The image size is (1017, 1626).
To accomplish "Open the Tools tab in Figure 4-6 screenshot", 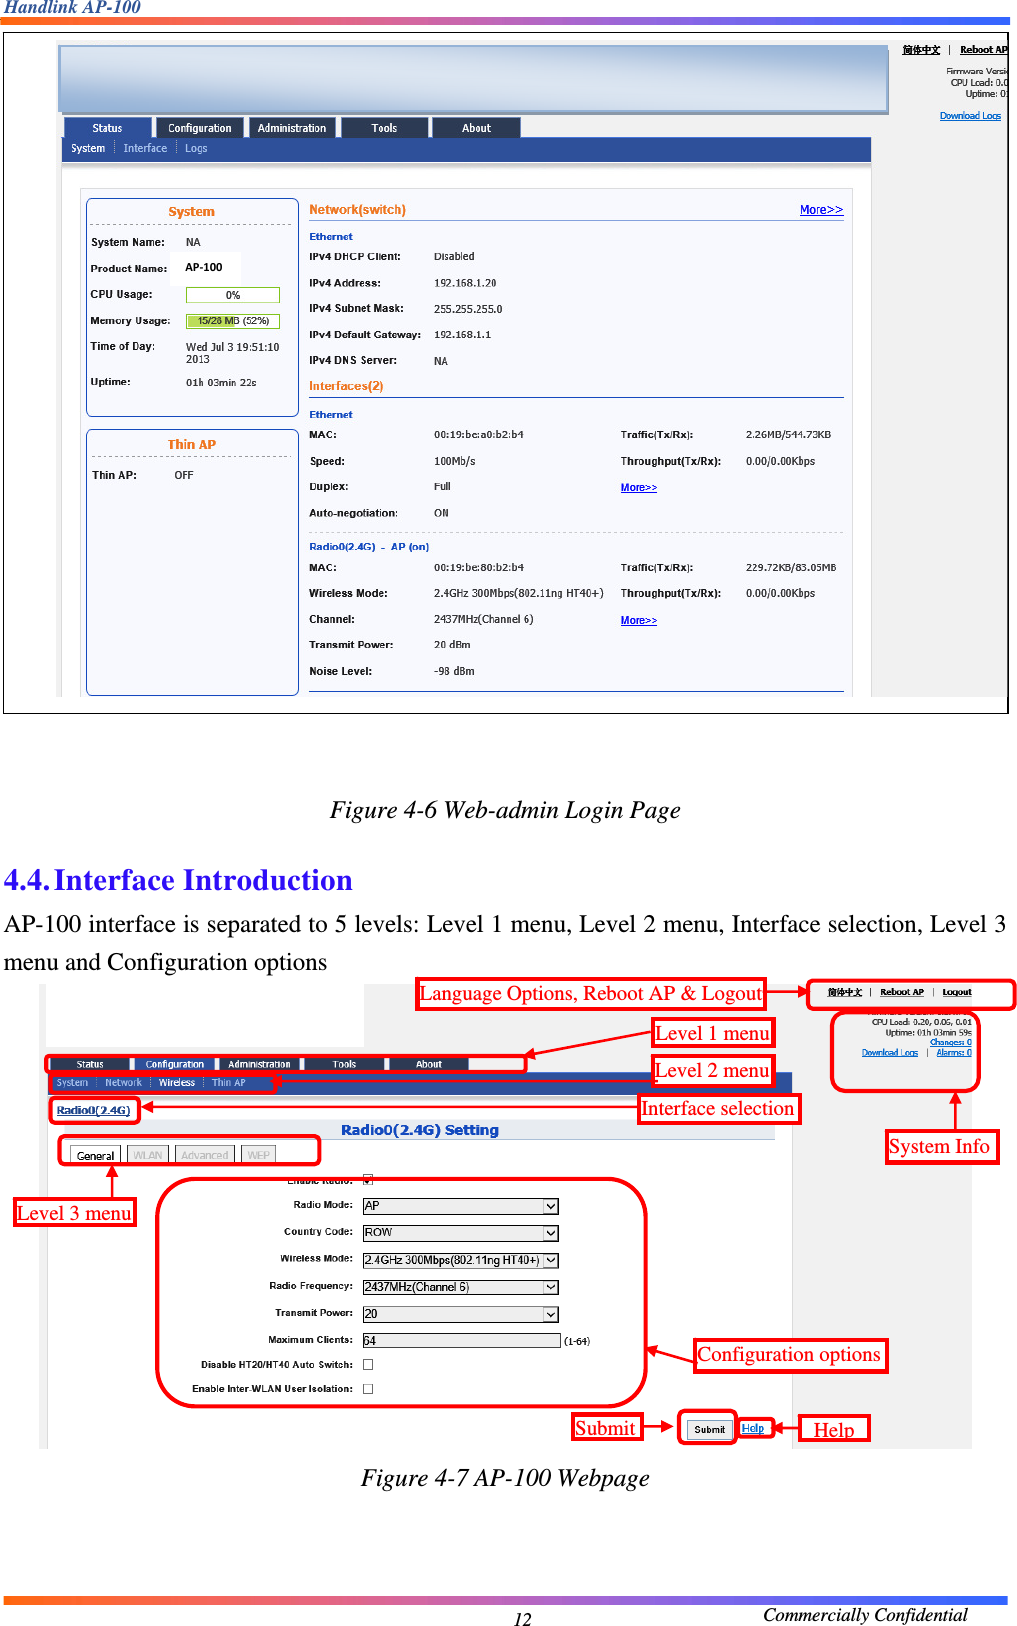I will [385, 128].
